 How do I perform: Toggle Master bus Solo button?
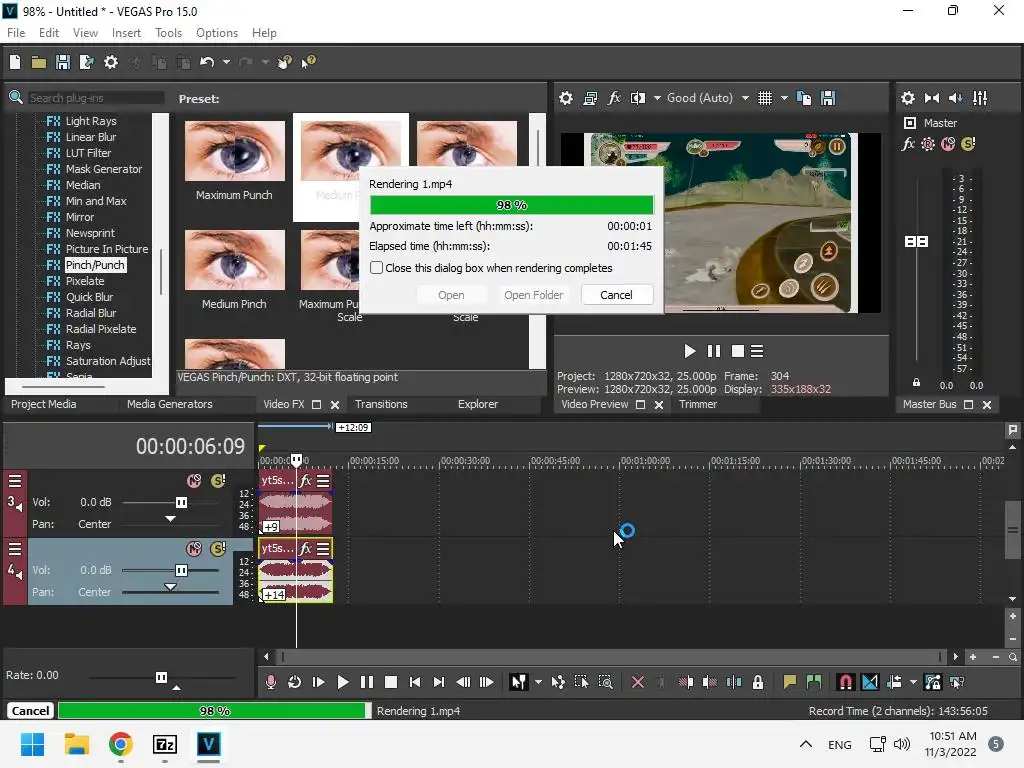968,144
